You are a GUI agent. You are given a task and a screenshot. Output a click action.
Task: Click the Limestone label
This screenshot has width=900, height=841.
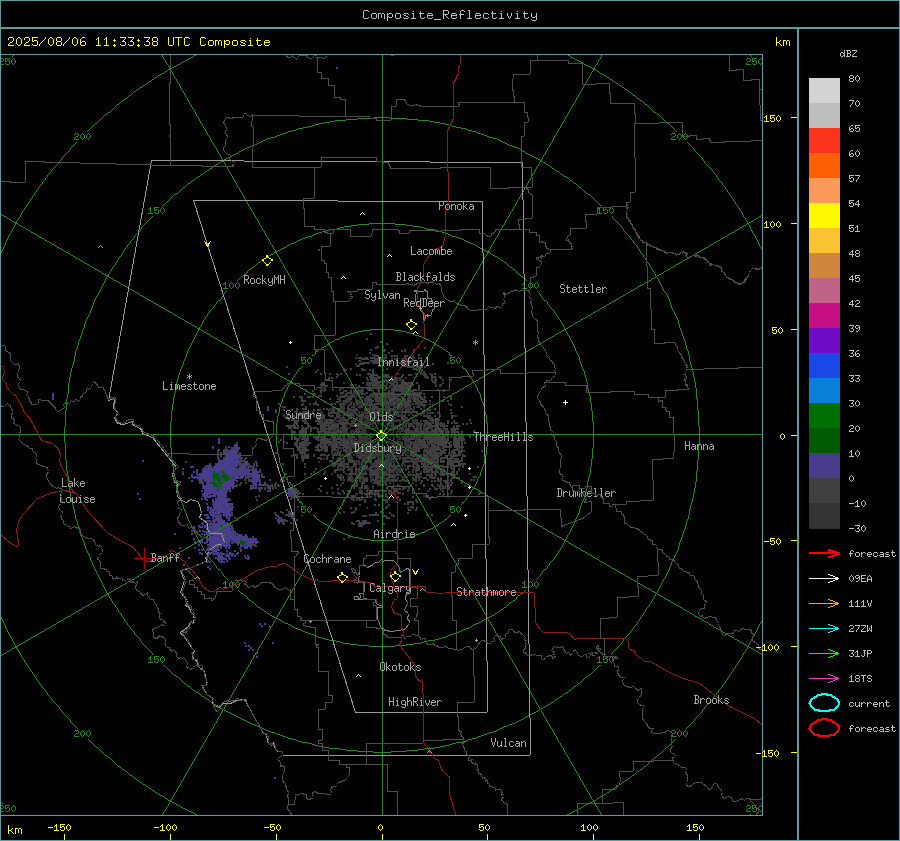click(189, 386)
